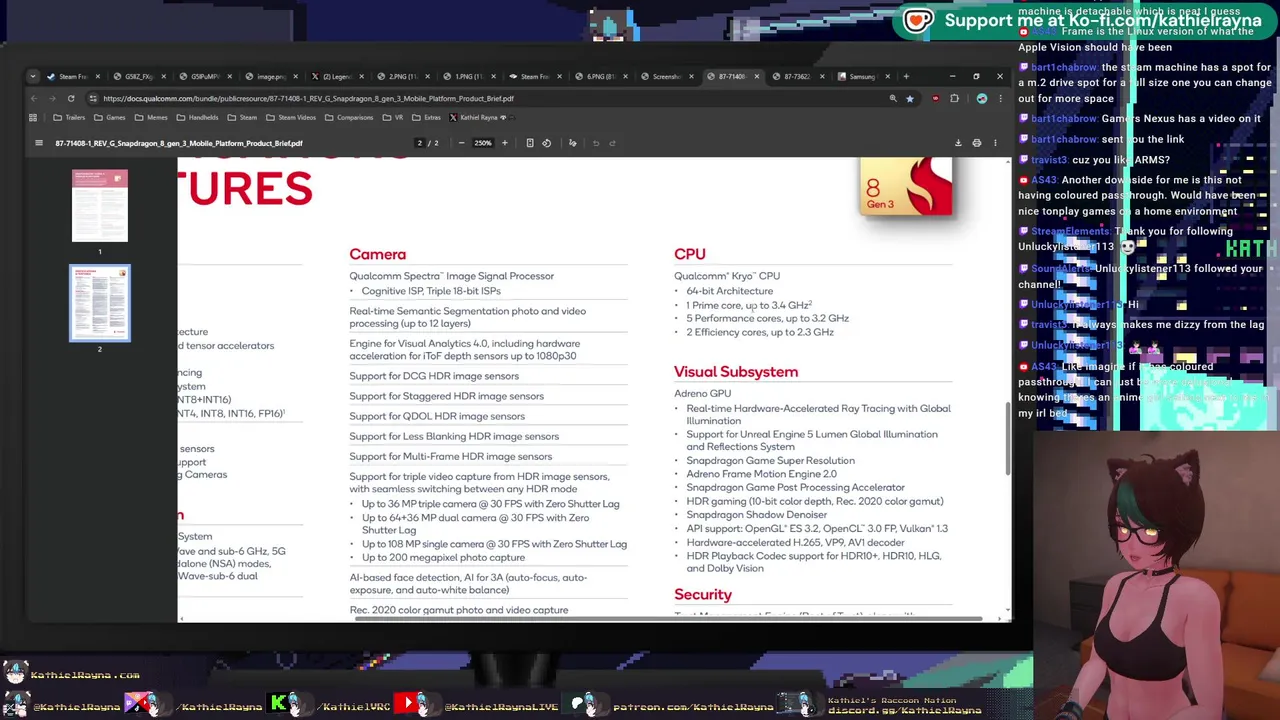1280x720 pixels.
Task: Open the Chrome three-dot menu
Action: [1000, 98]
